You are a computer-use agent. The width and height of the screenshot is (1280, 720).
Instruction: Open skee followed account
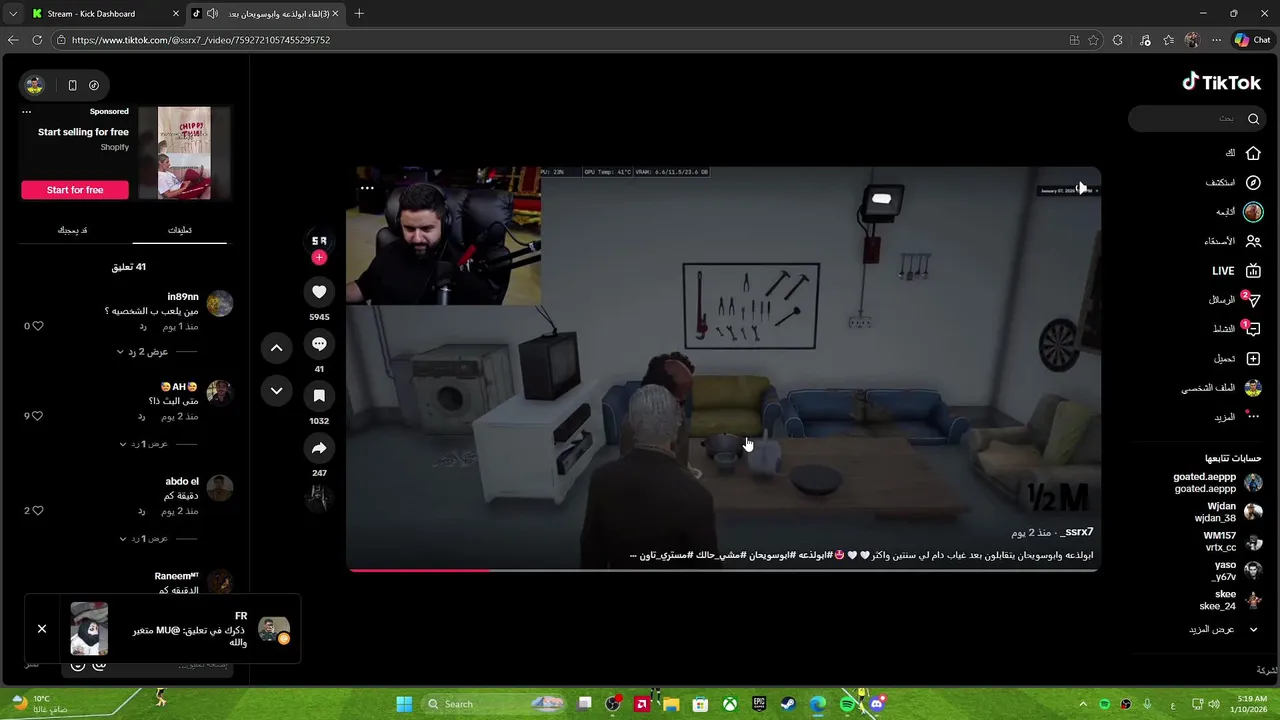pos(1231,600)
